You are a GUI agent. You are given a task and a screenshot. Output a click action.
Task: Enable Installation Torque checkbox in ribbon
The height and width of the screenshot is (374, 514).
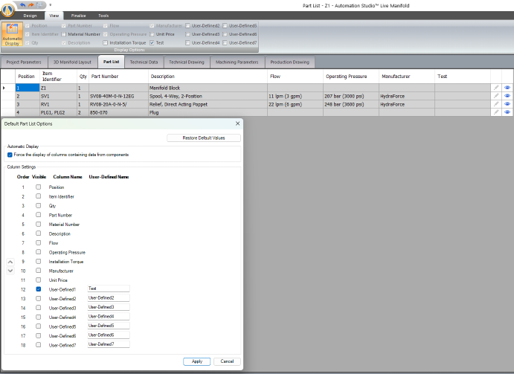tap(105, 43)
